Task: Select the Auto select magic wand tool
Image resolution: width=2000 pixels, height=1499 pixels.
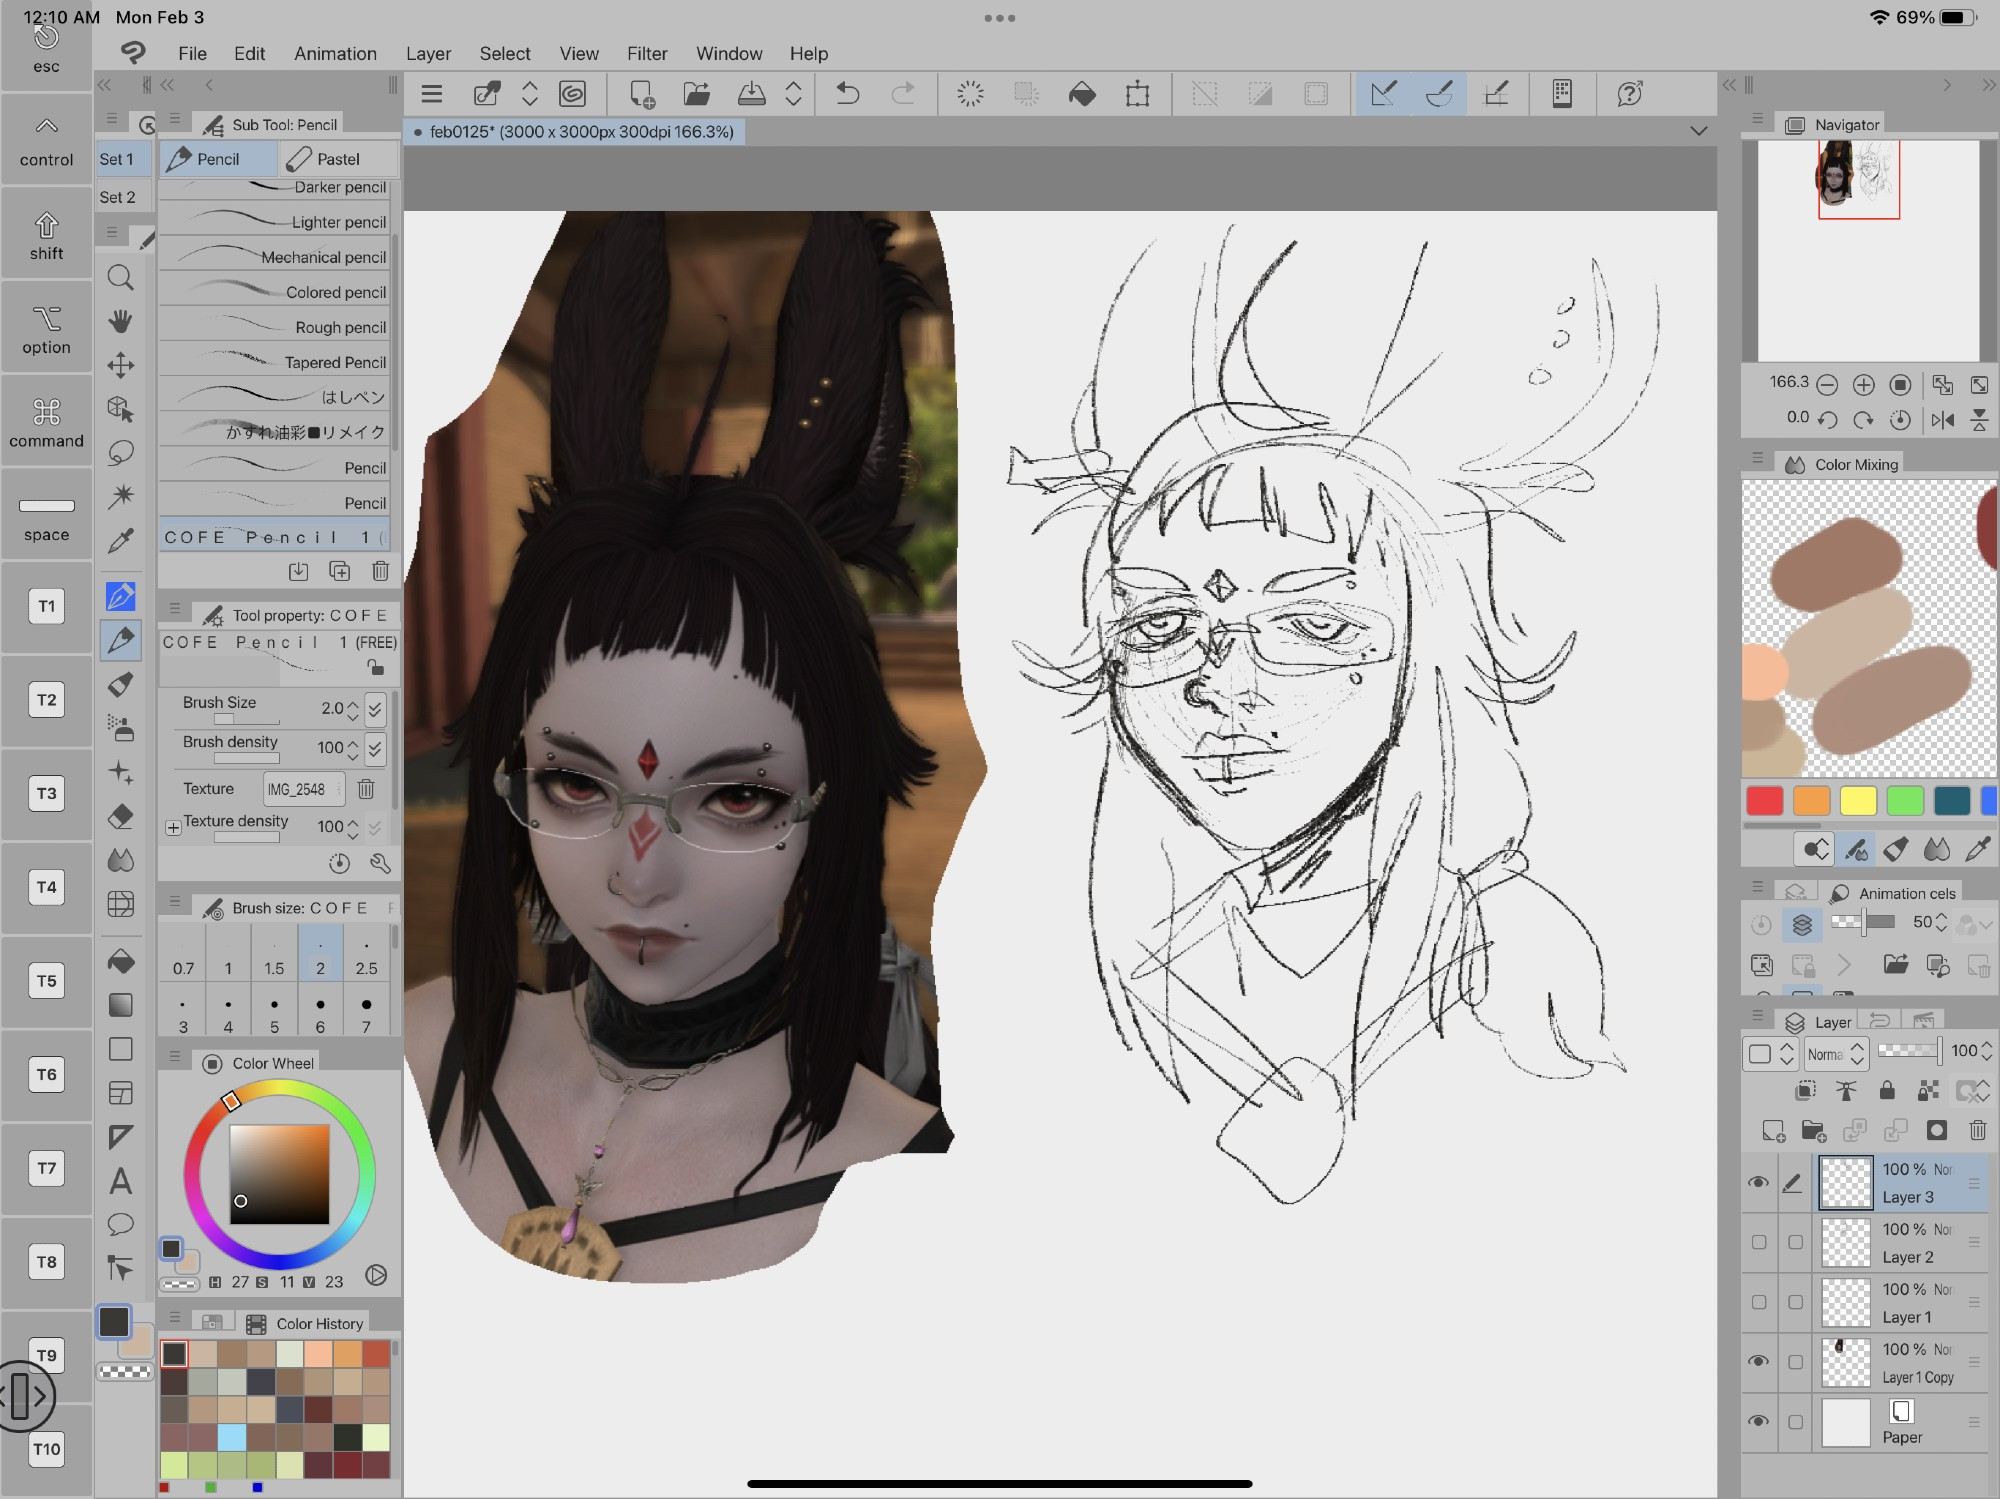Action: pos(120,497)
